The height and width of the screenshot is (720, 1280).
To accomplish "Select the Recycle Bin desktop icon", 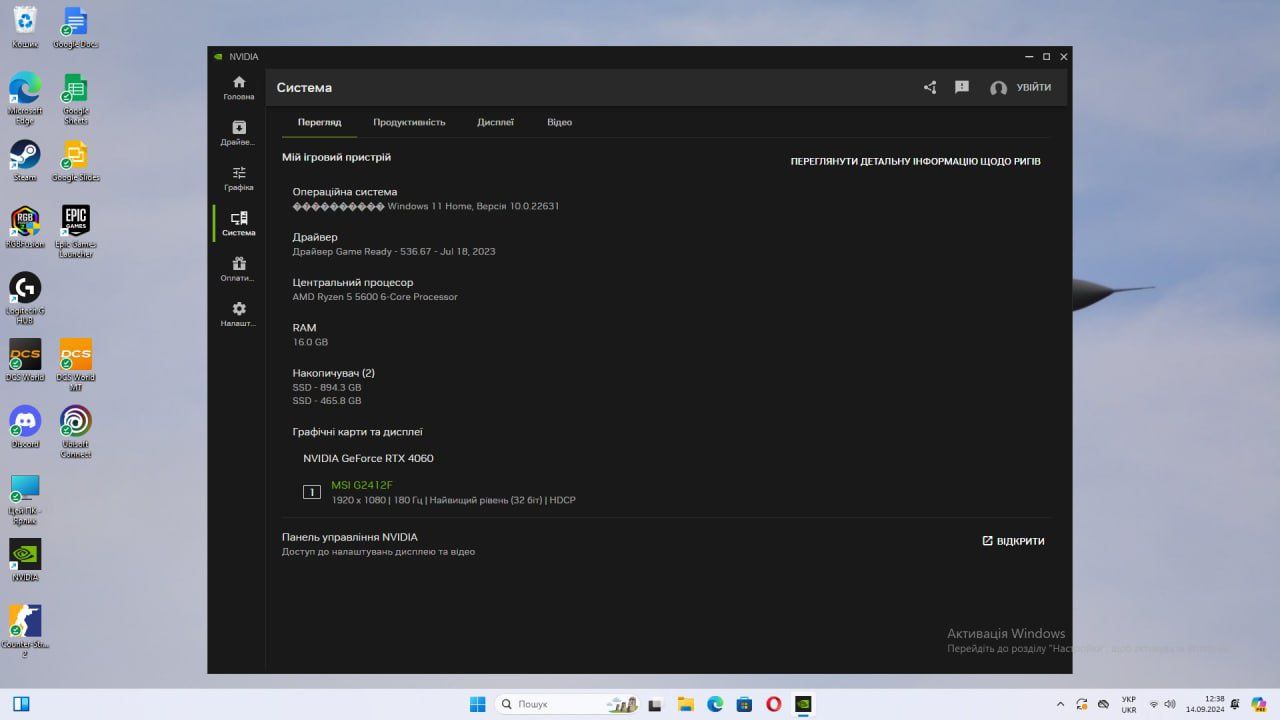I will 25,27.
